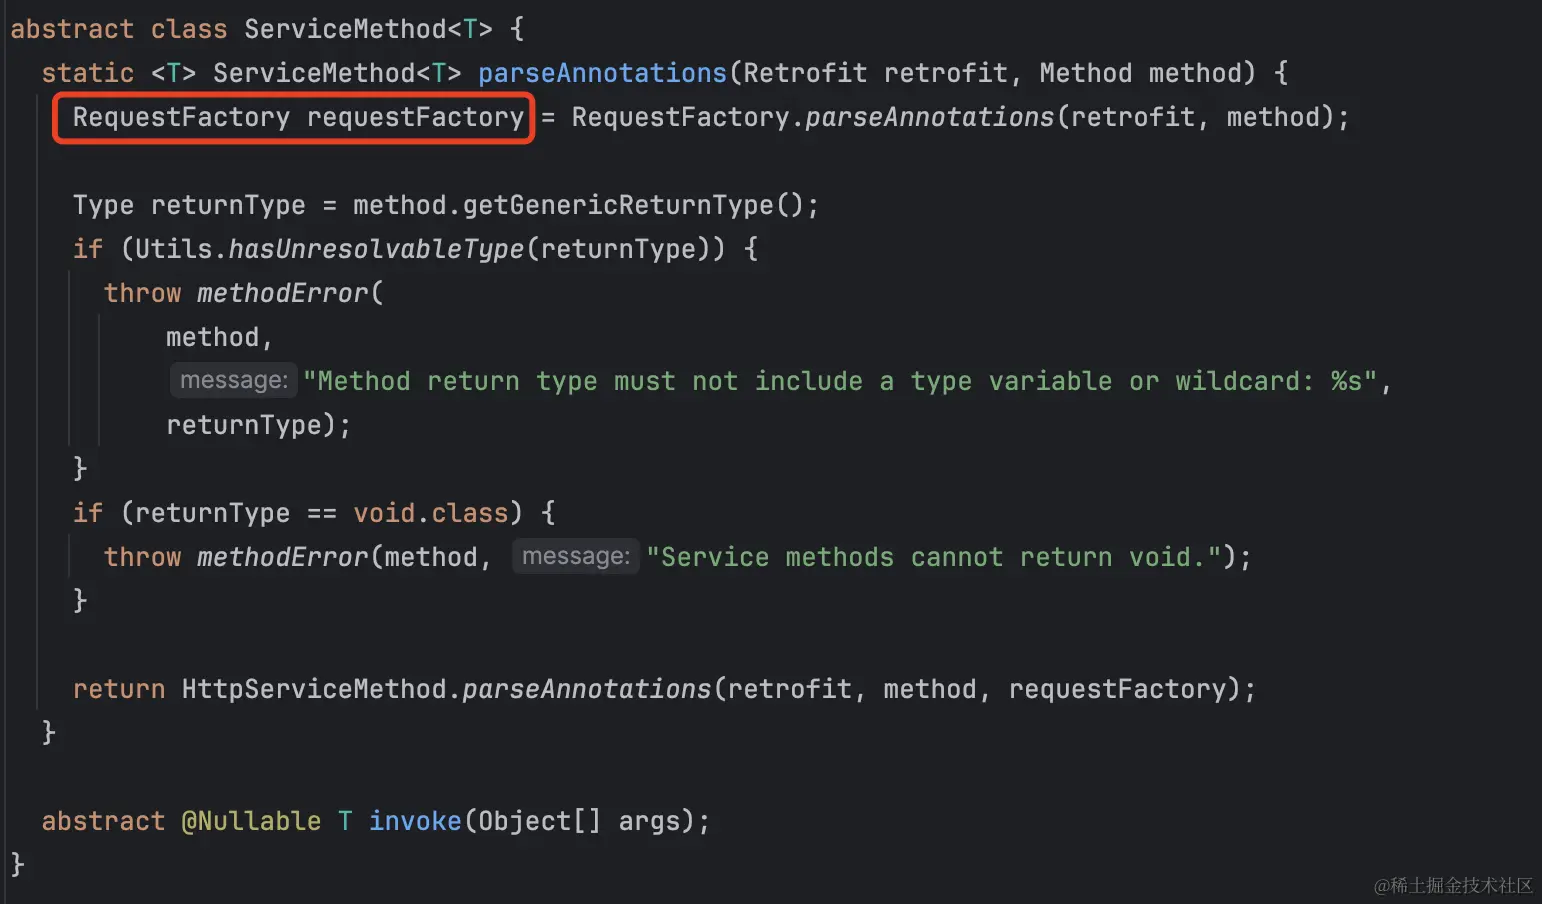The width and height of the screenshot is (1542, 904).
Task: Click Method method parameter in method signature
Action: [1140, 73]
